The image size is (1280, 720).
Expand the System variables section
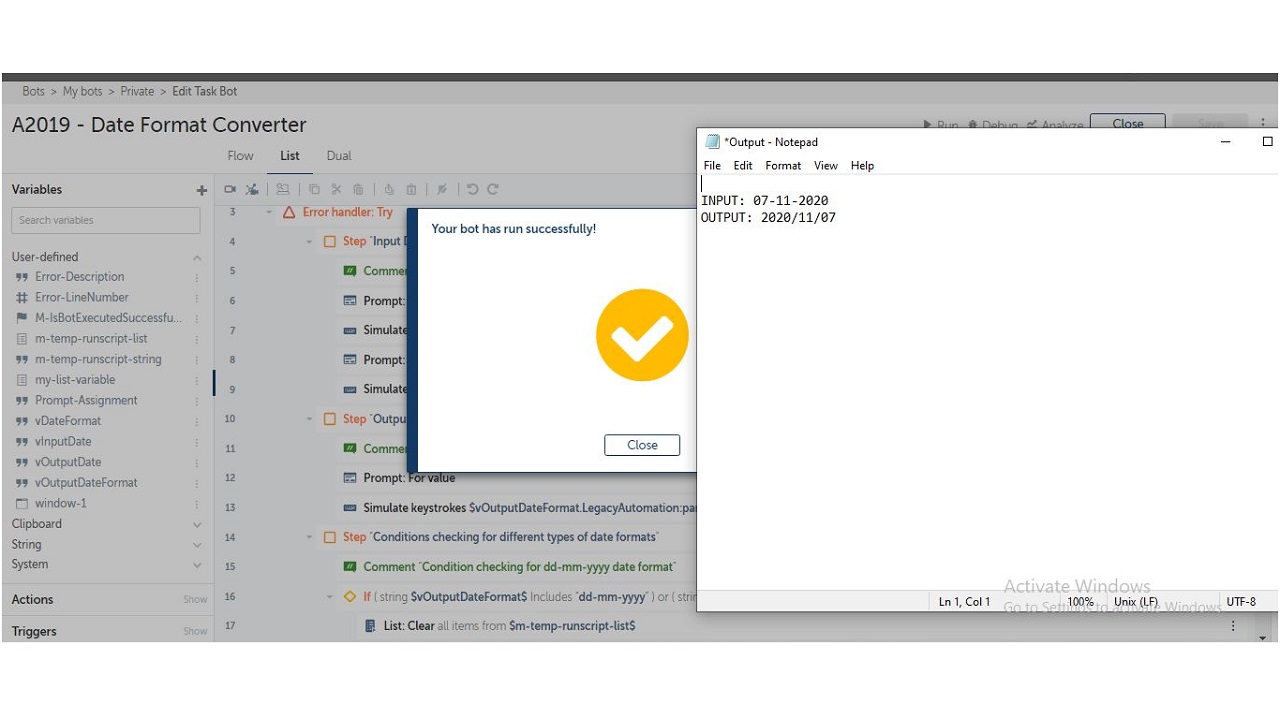197,565
